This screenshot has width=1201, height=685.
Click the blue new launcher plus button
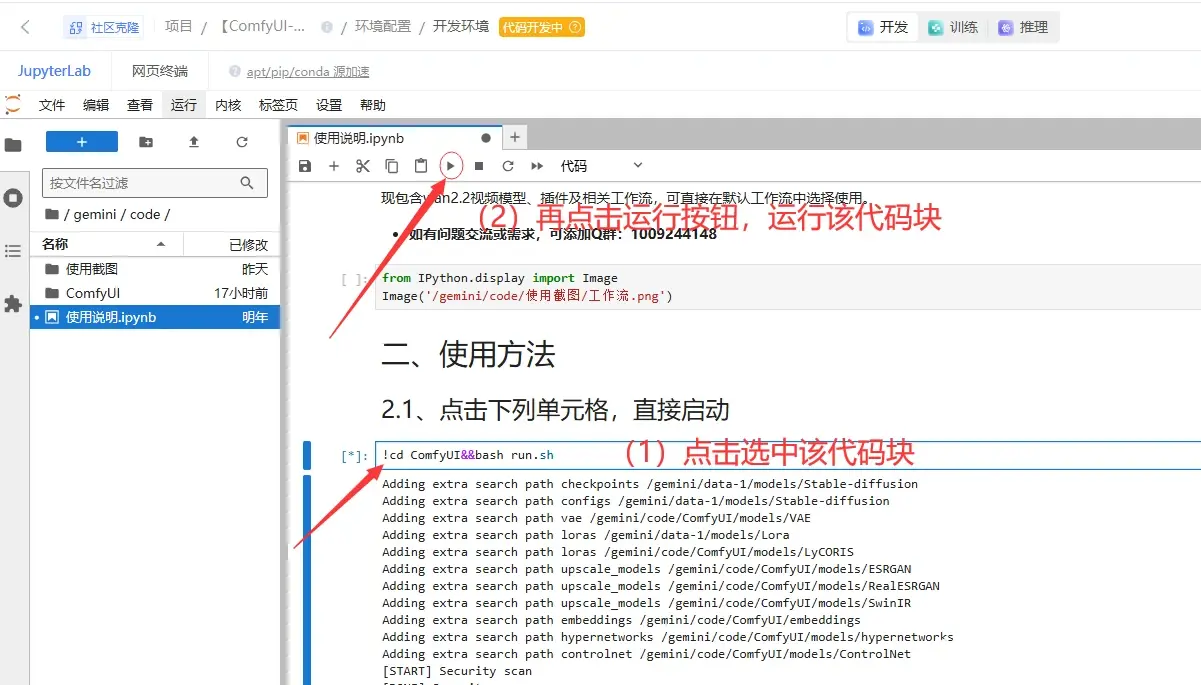click(x=82, y=142)
